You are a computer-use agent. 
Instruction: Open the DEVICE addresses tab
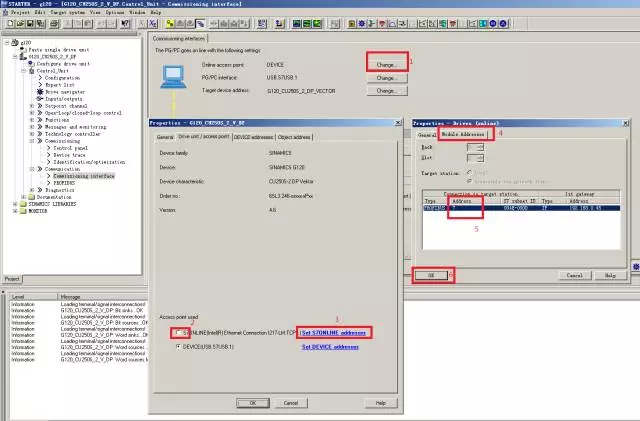tap(253, 136)
